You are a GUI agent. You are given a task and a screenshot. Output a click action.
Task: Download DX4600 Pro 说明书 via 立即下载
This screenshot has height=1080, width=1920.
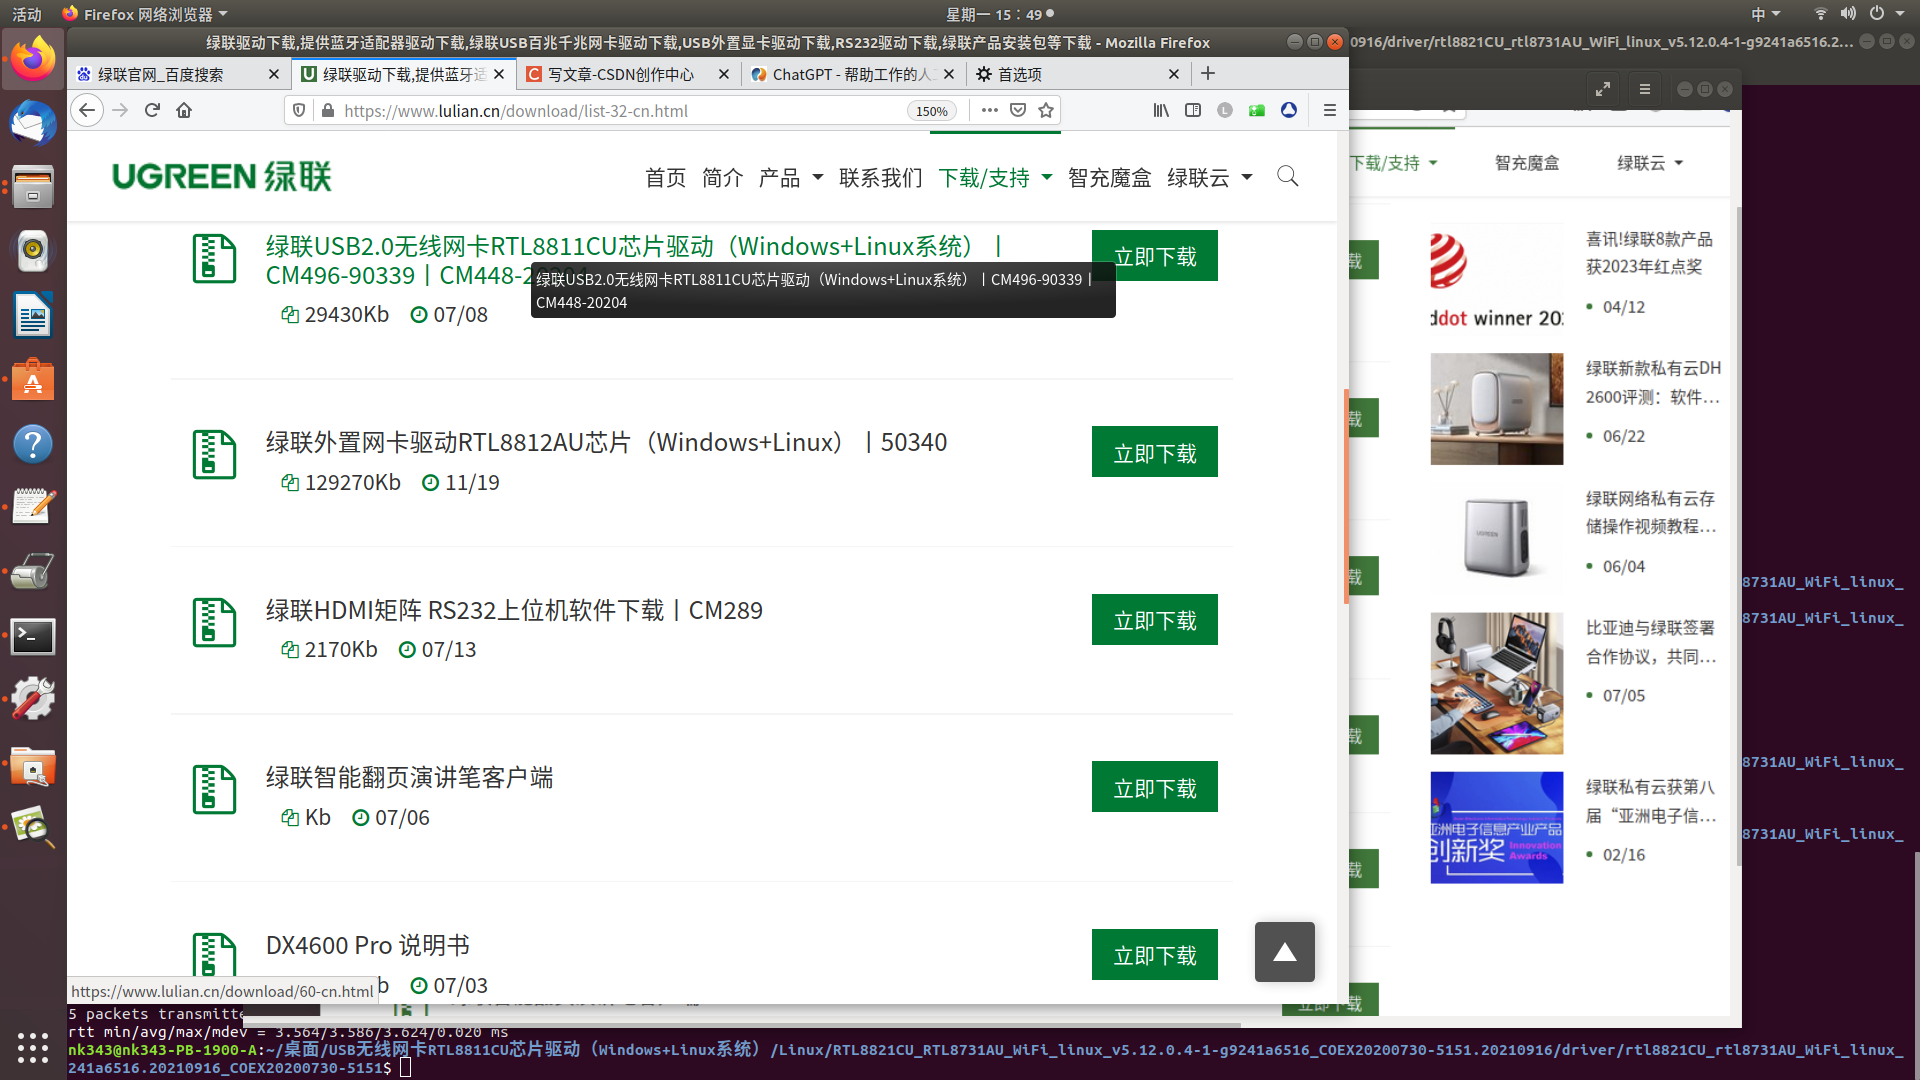click(1155, 955)
